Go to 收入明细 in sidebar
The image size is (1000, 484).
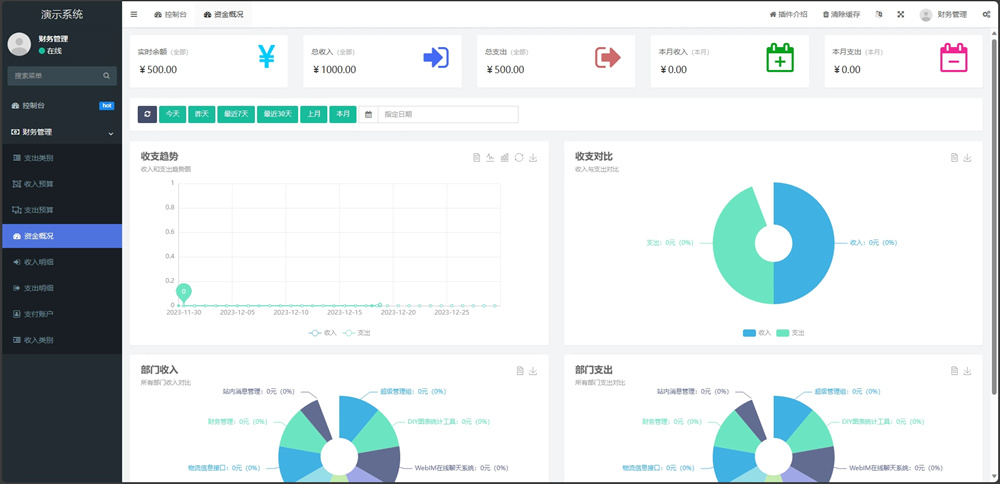pos(61,262)
